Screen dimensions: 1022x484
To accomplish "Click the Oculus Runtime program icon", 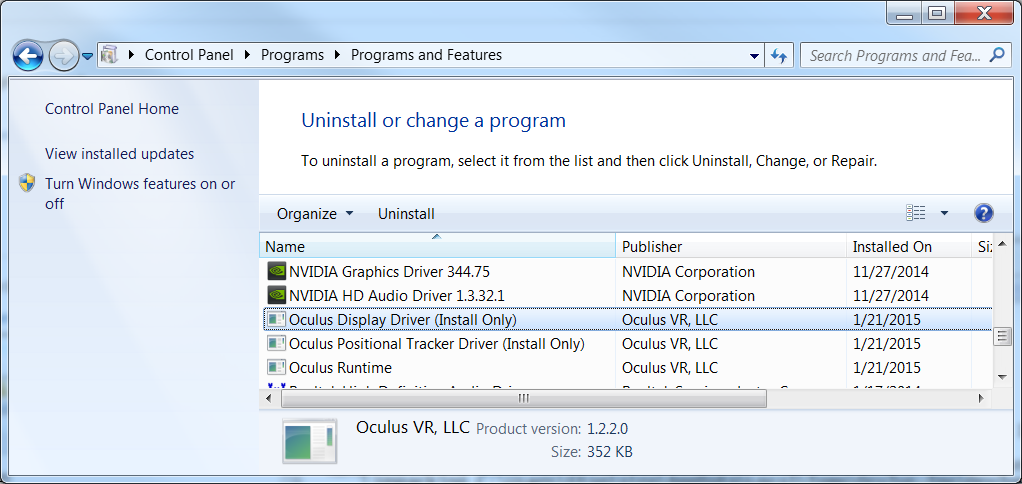I will point(277,368).
